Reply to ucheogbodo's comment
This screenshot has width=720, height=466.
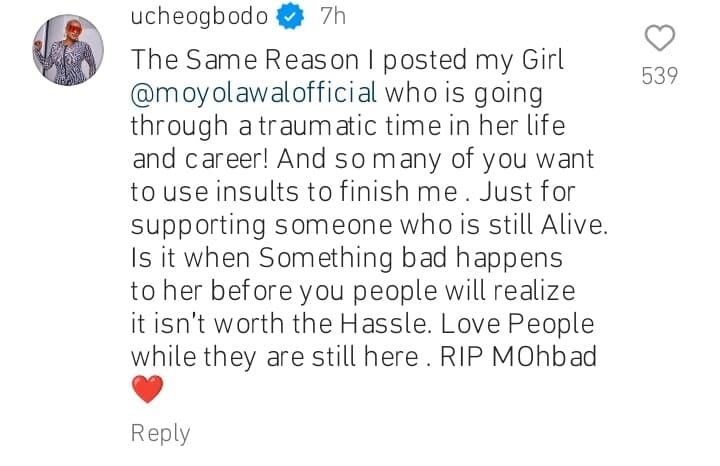[160, 433]
